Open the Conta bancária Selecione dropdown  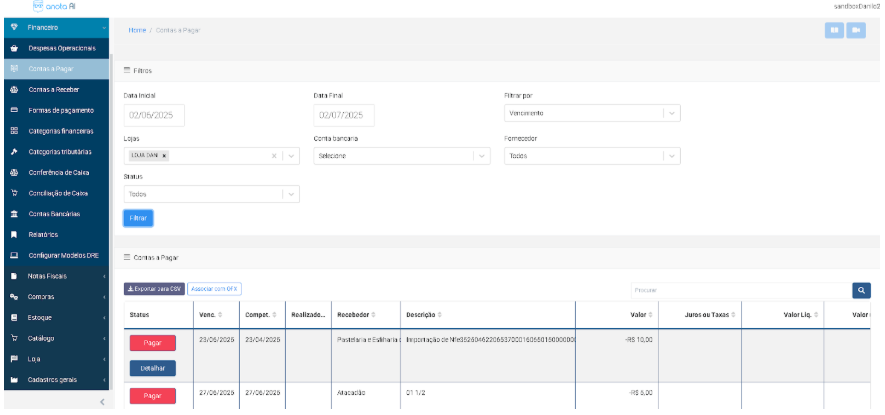pos(402,156)
